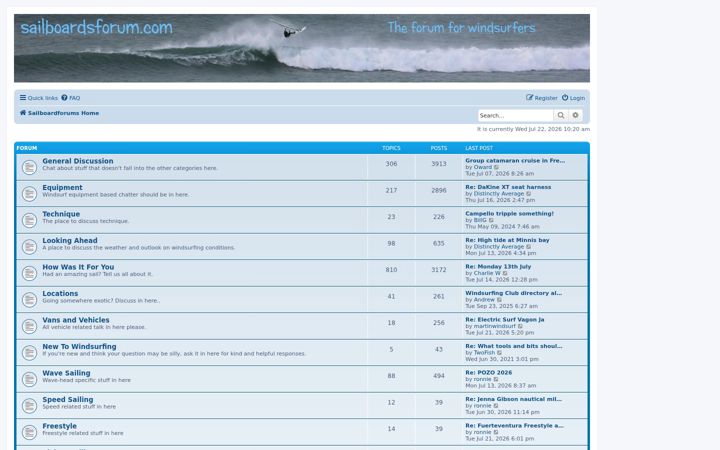Click Equipment forum status icon
Viewport: 720px width, 450px height.
(29, 194)
